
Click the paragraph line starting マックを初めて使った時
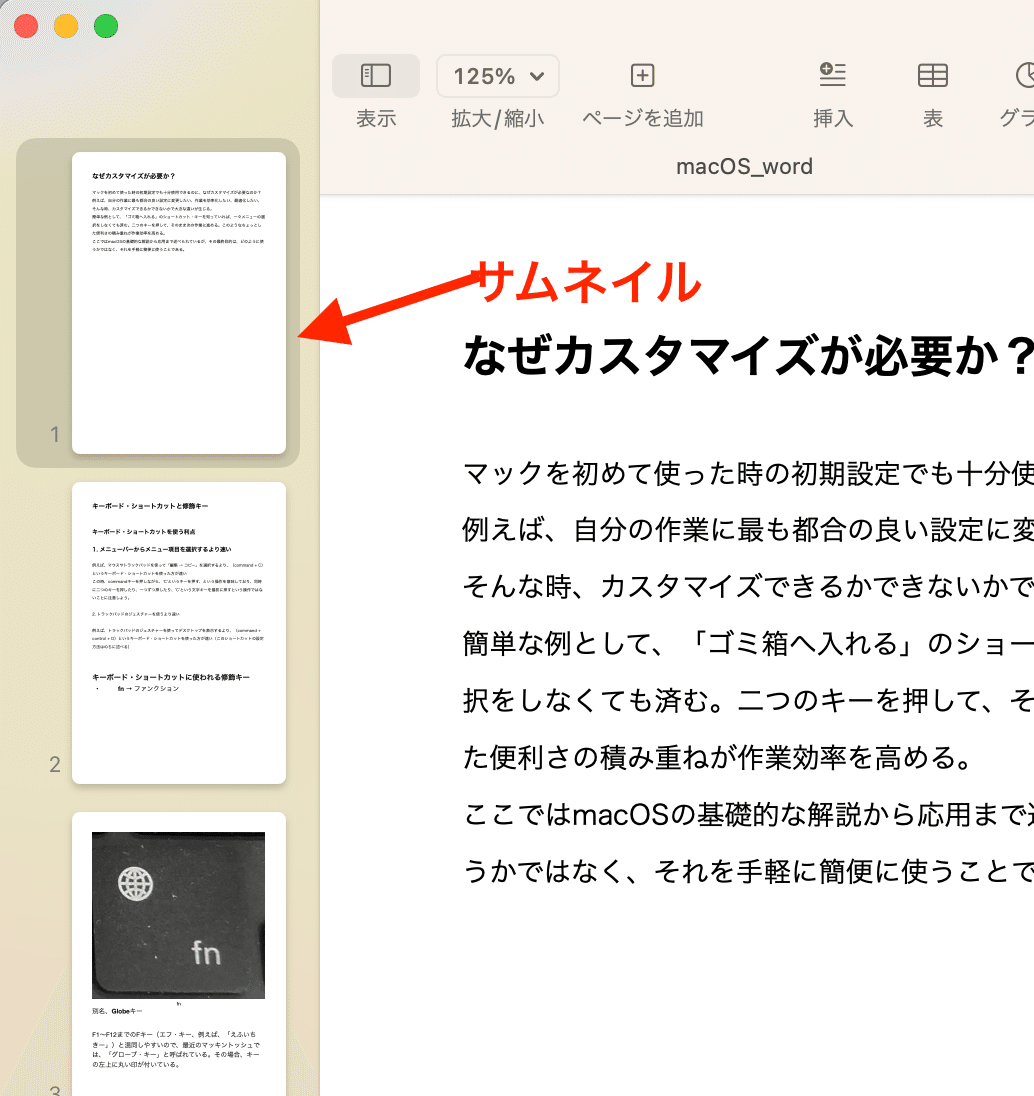[x=748, y=474]
